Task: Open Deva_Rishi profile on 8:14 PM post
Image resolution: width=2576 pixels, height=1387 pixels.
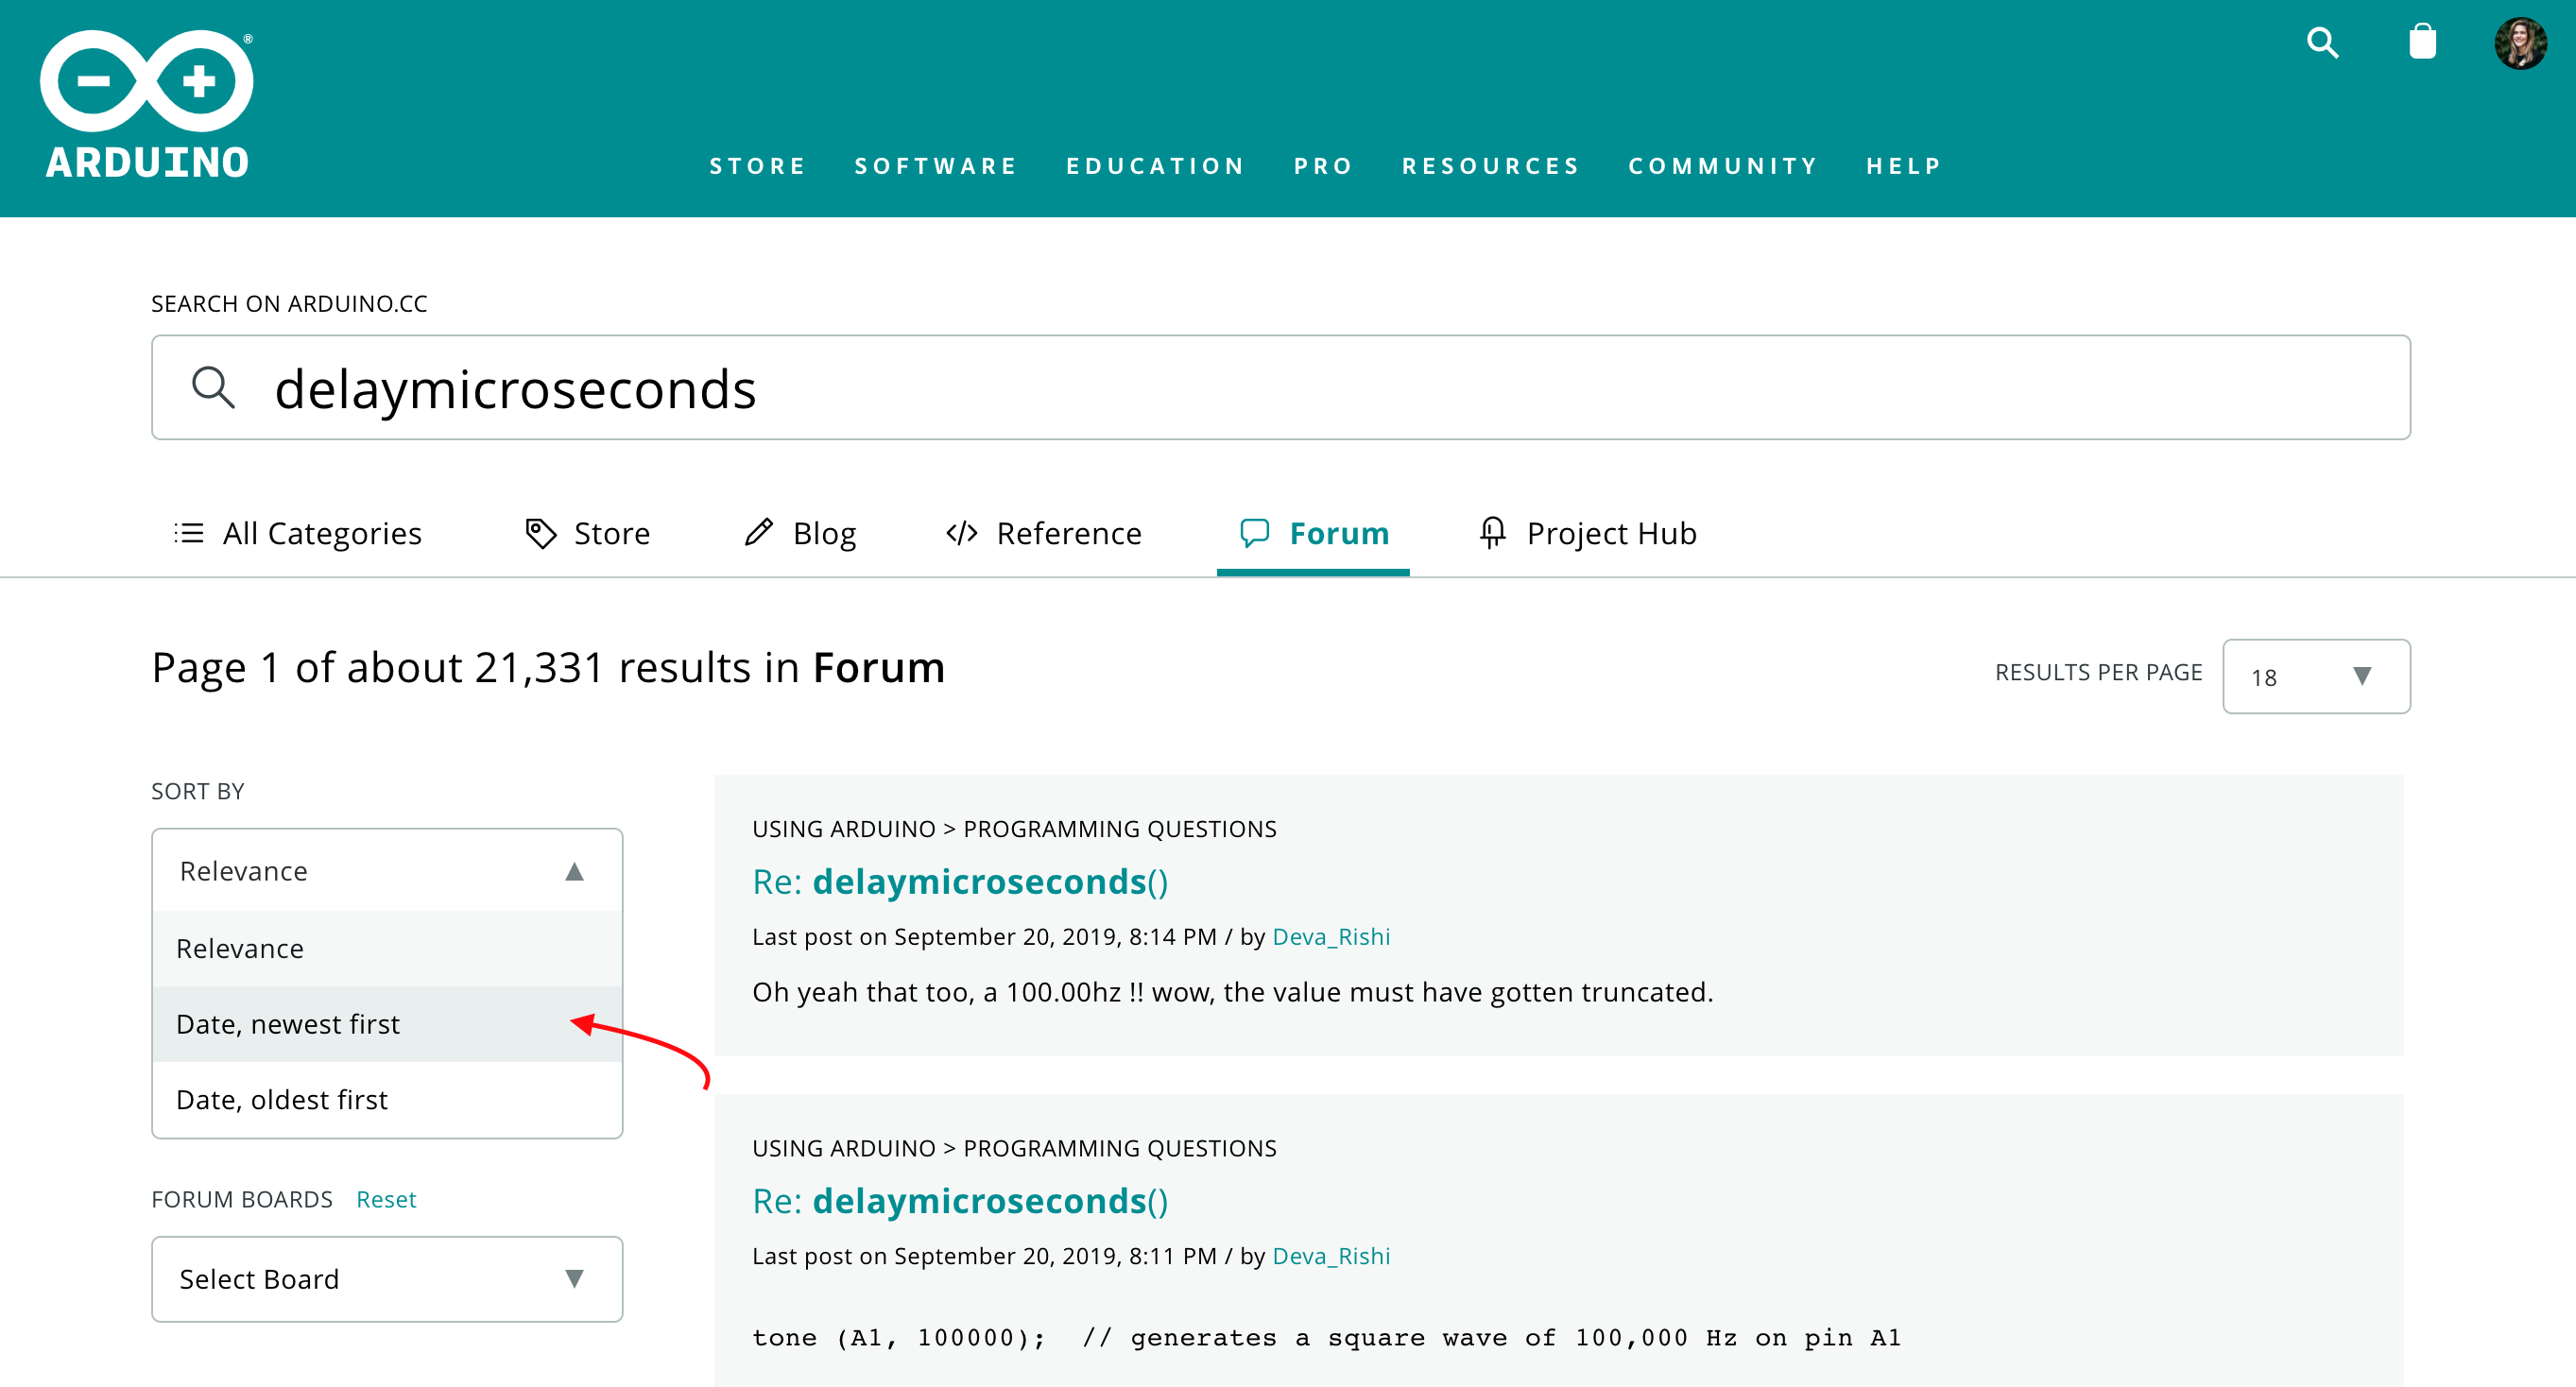Action: point(1331,937)
